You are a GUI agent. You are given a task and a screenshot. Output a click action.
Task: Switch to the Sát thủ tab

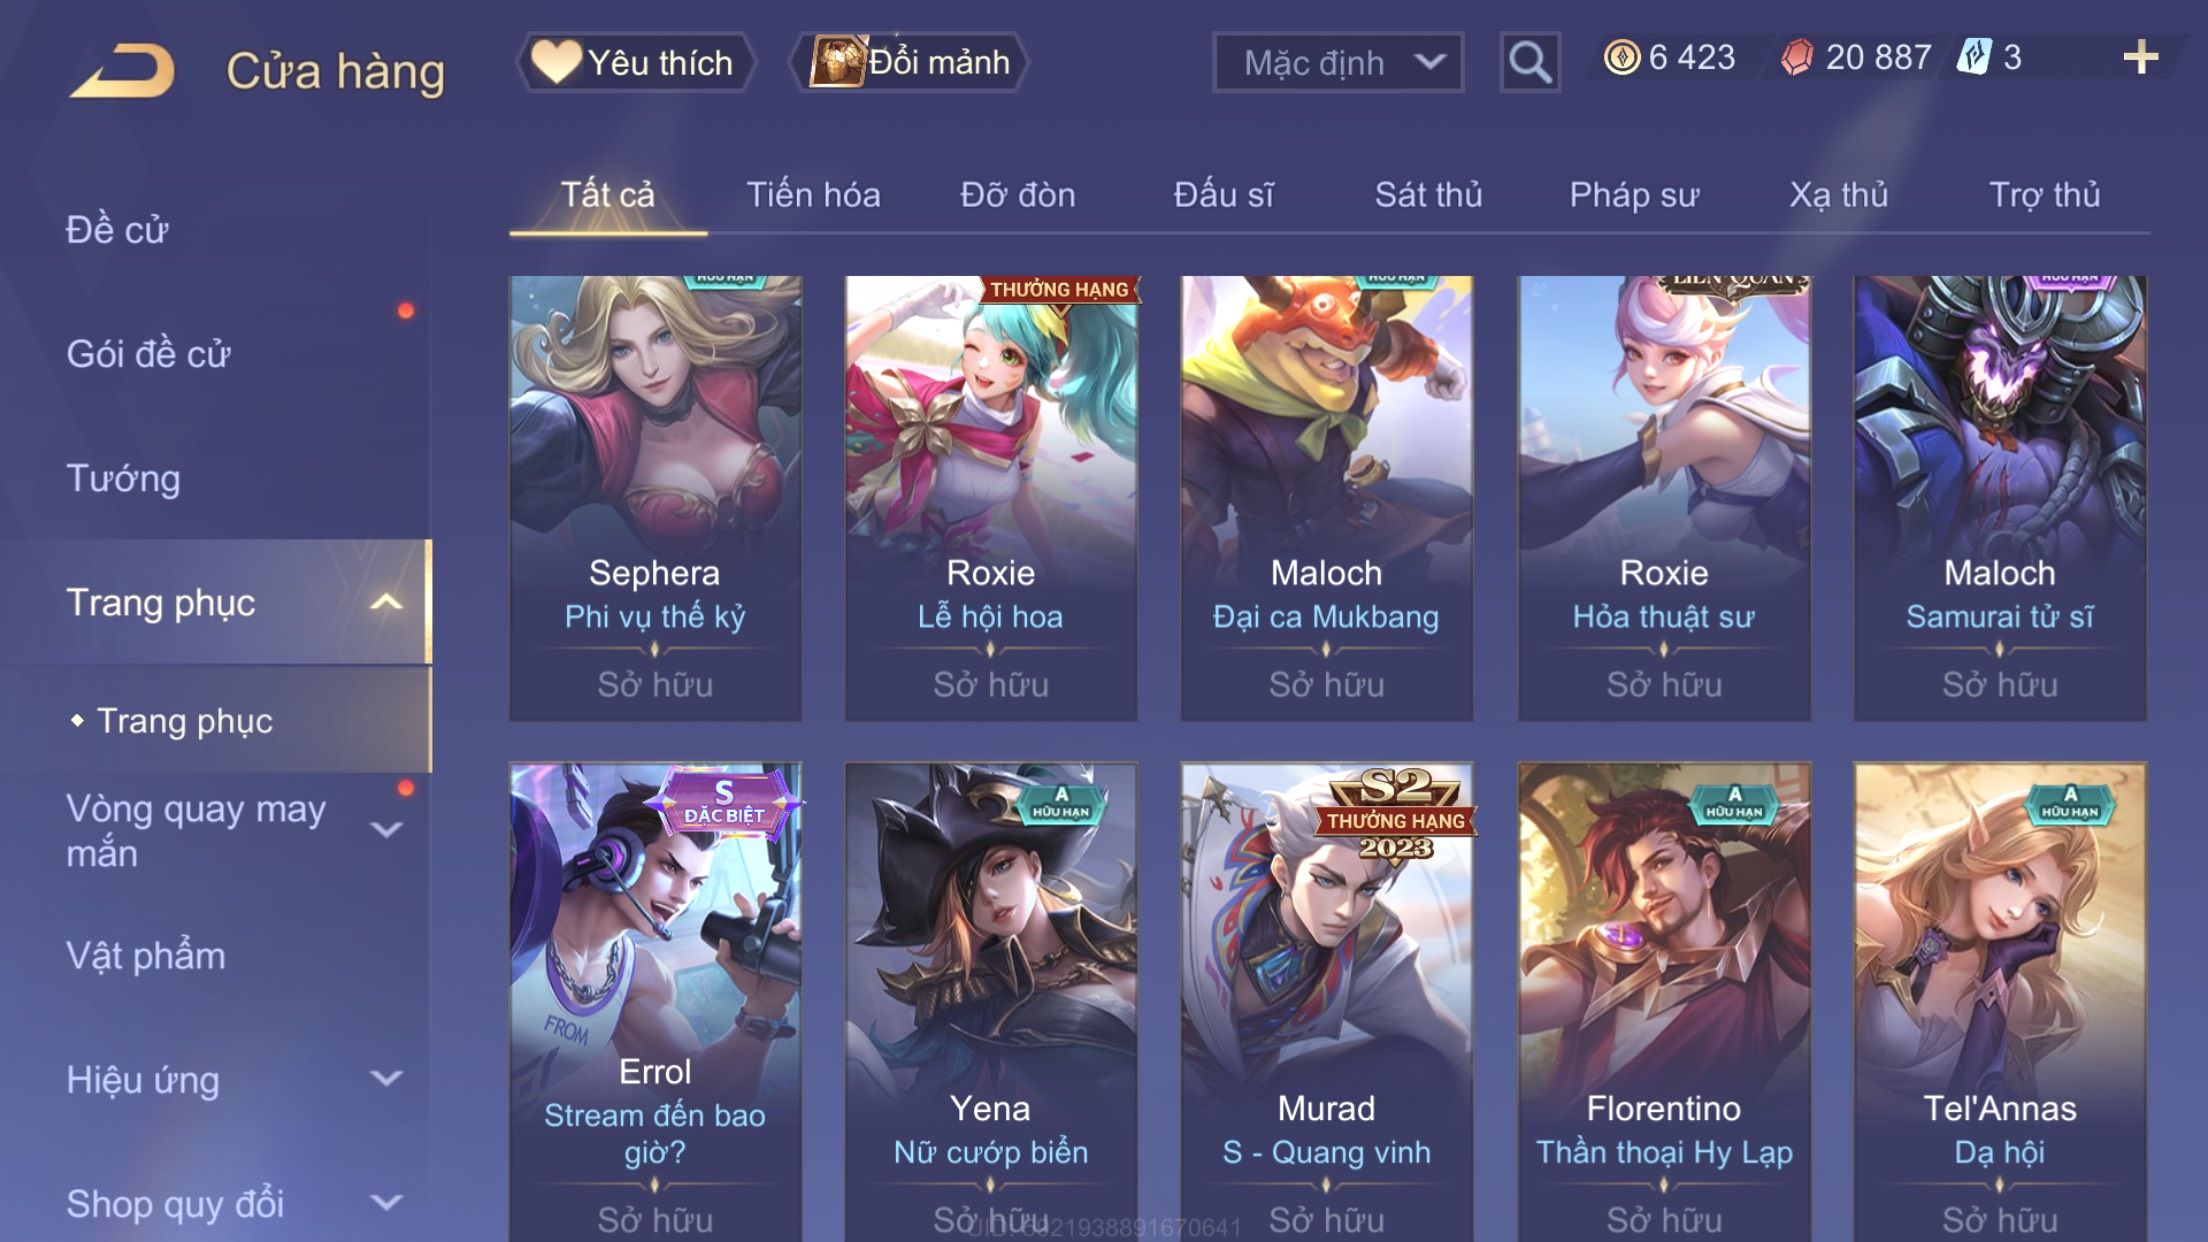coord(1428,194)
